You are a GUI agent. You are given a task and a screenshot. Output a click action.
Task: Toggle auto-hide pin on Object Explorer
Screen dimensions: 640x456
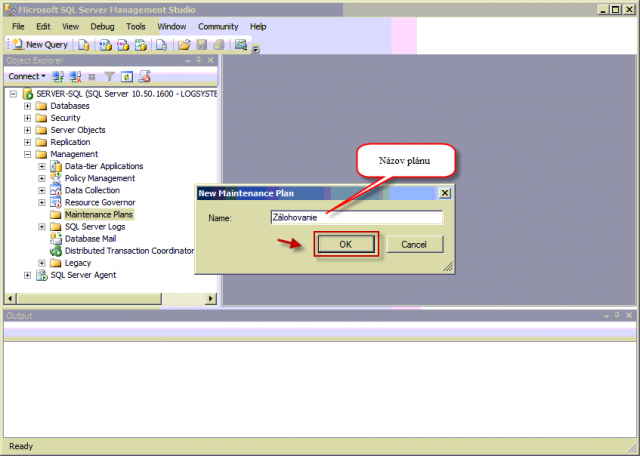click(x=199, y=60)
